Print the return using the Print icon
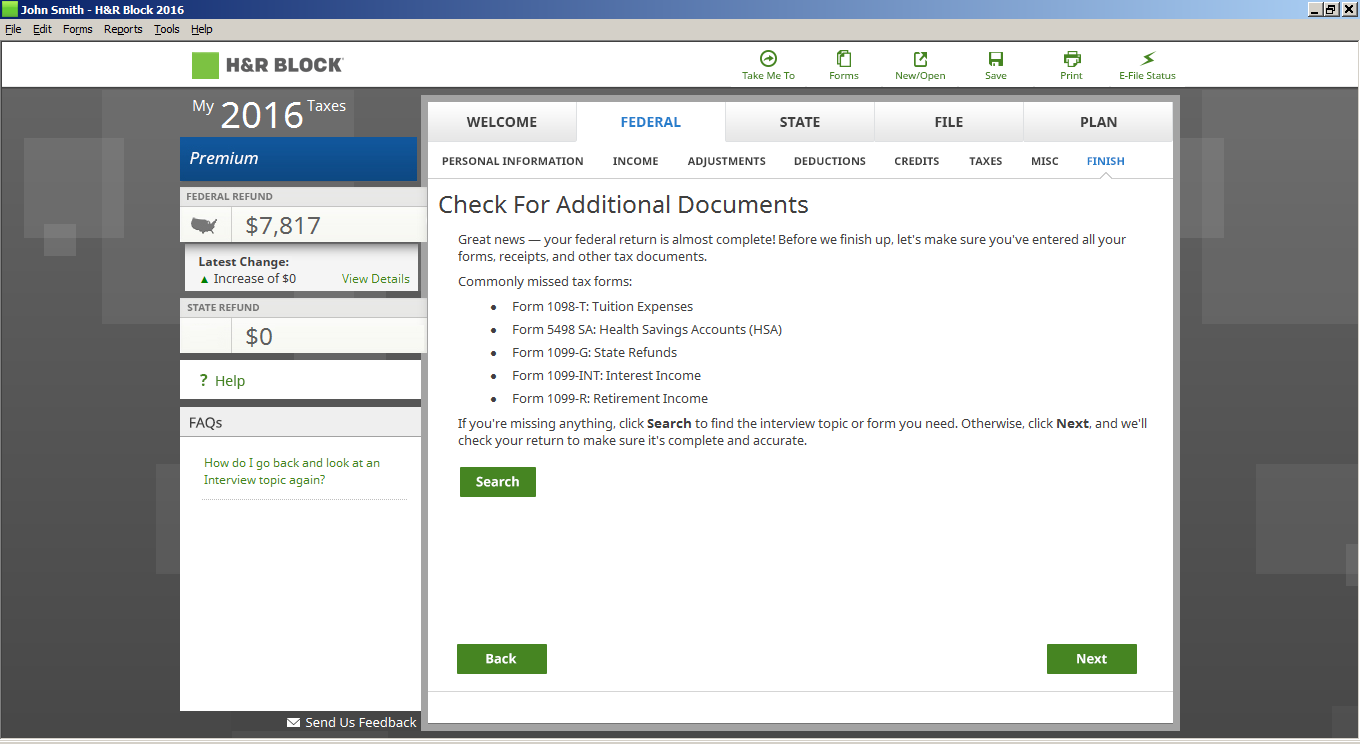 click(x=1071, y=59)
